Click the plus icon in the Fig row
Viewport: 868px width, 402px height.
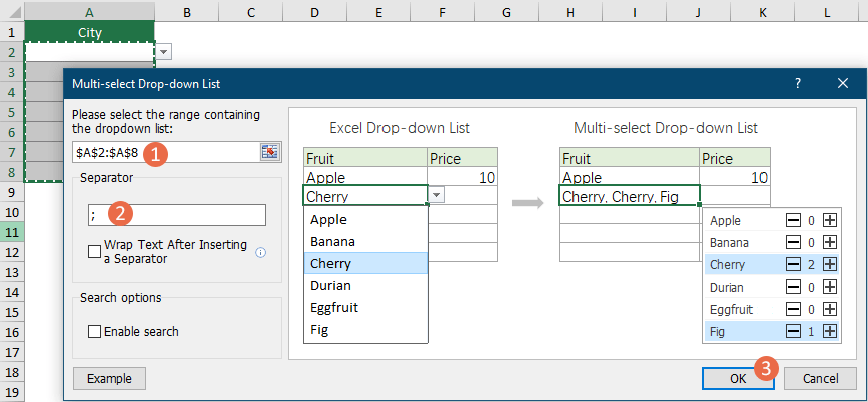[x=829, y=332]
